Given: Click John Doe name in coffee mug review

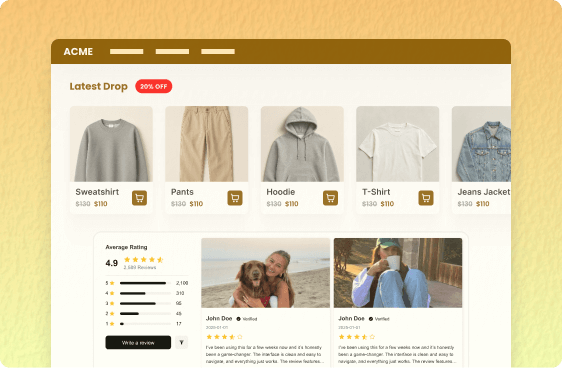Looking at the screenshot, I should [x=351, y=318].
